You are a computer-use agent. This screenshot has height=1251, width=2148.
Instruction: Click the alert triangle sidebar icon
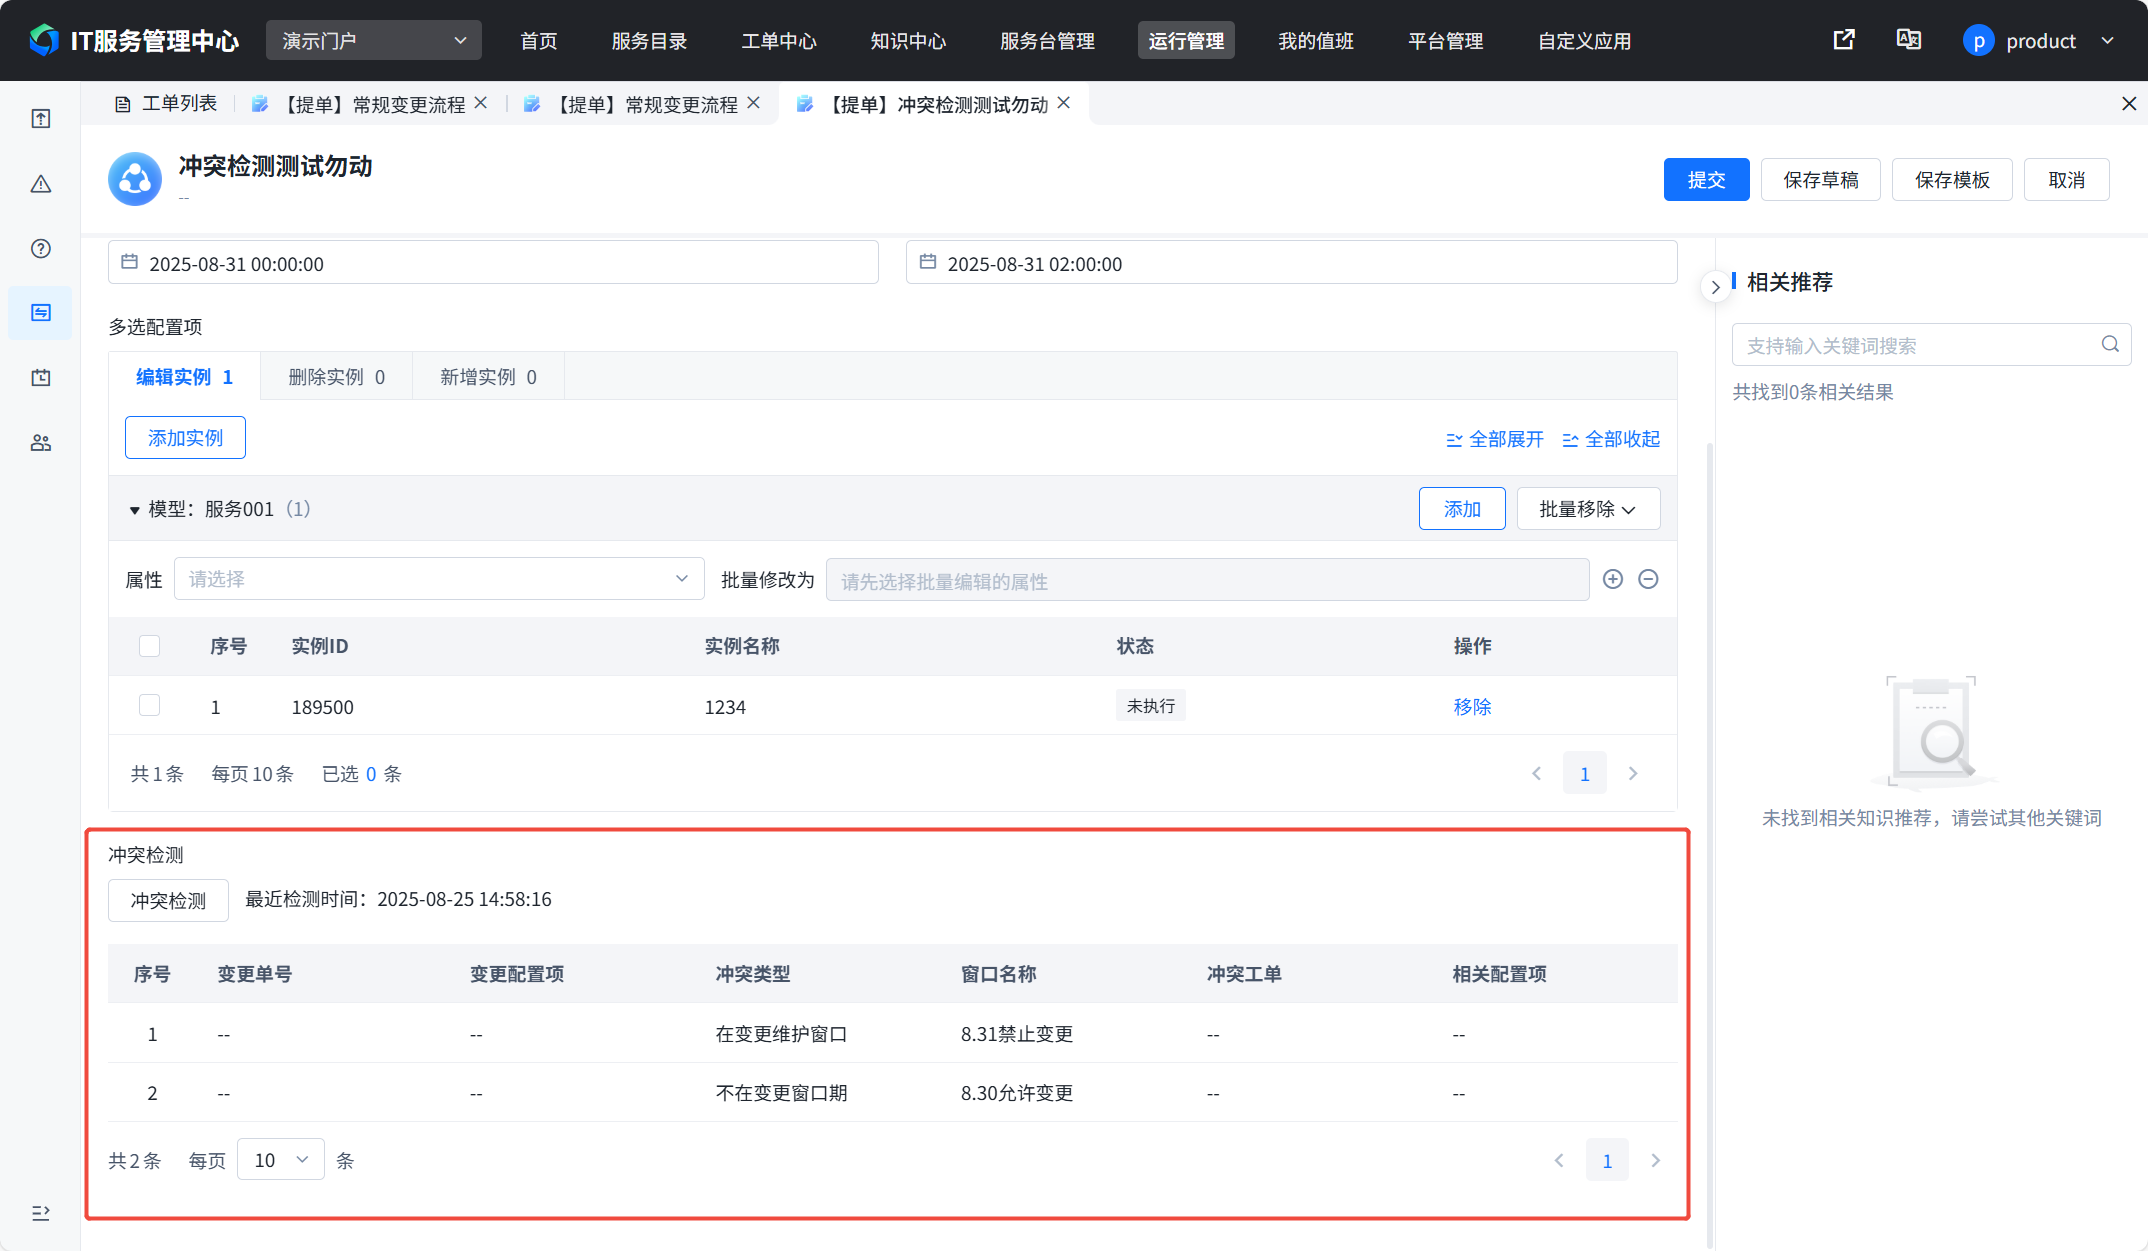coord(41,184)
